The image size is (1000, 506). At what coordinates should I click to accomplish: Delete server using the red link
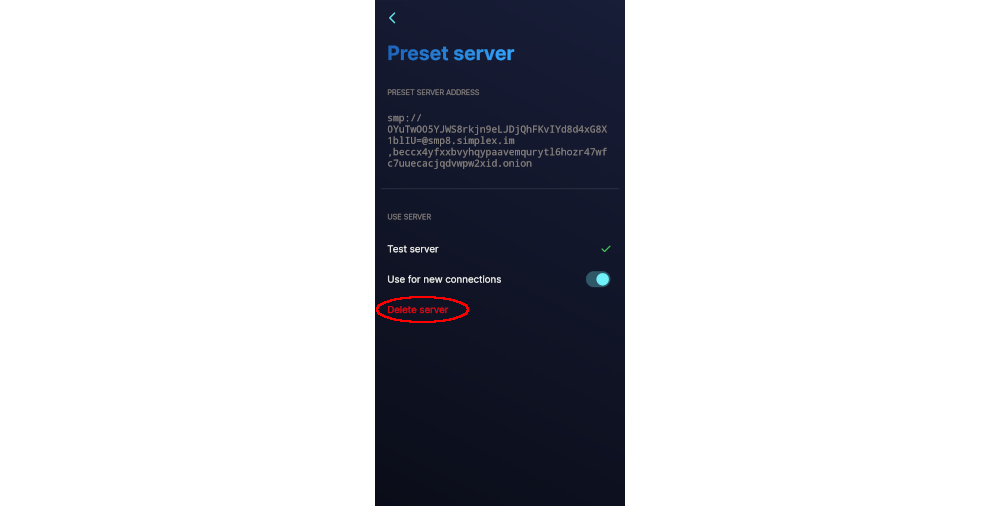pyautogui.click(x=418, y=310)
